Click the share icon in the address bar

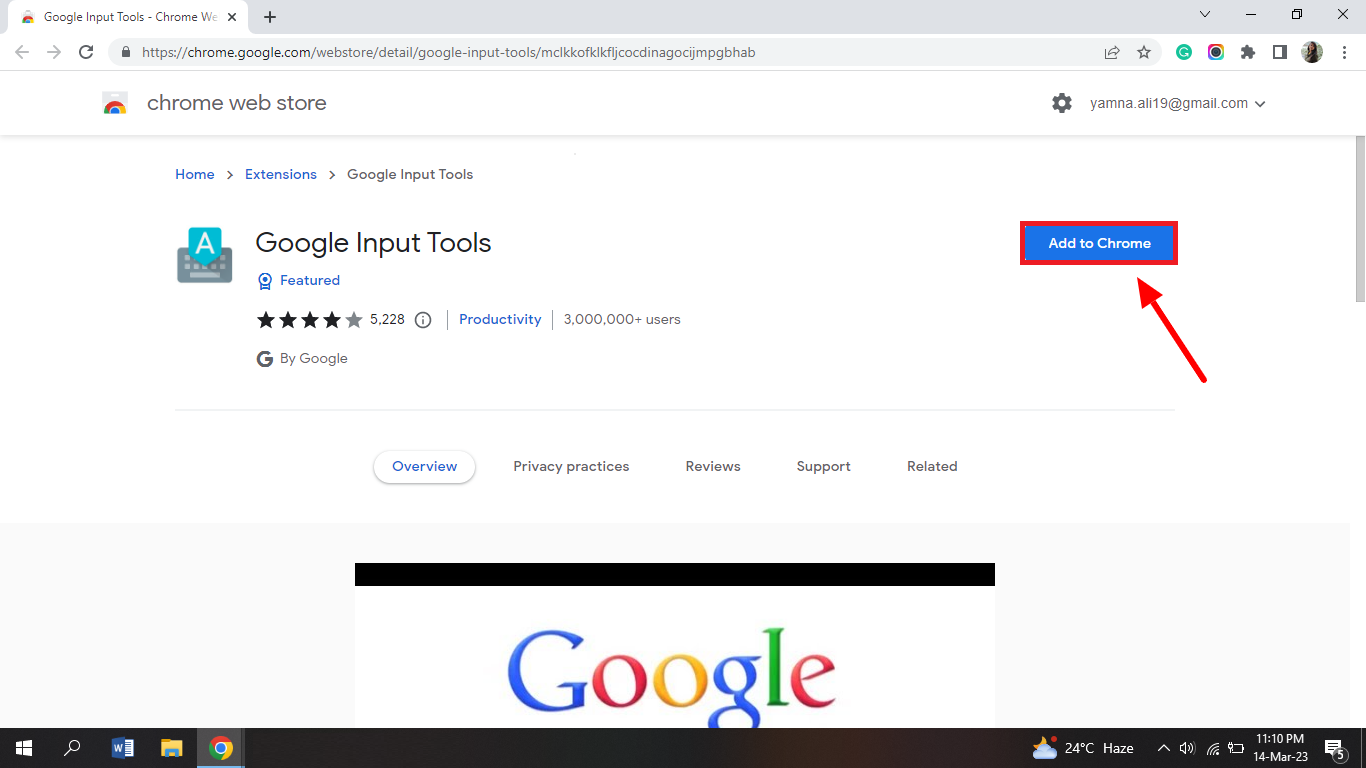1112,52
